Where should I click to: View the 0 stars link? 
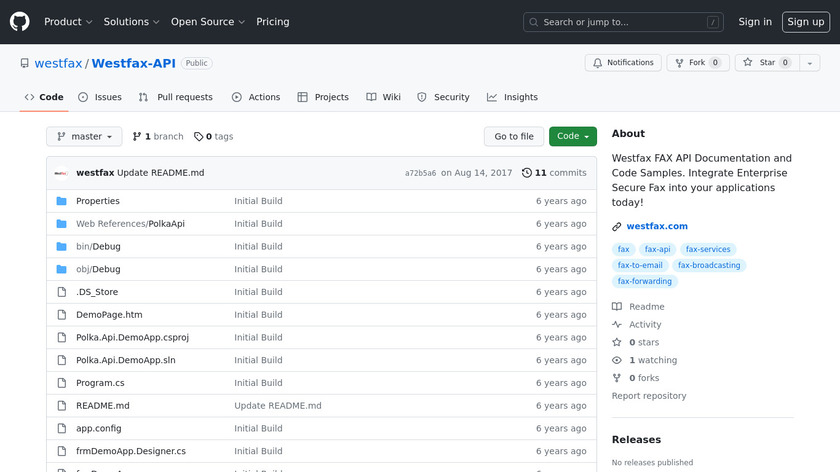pyautogui.click(x=635, y=342)
